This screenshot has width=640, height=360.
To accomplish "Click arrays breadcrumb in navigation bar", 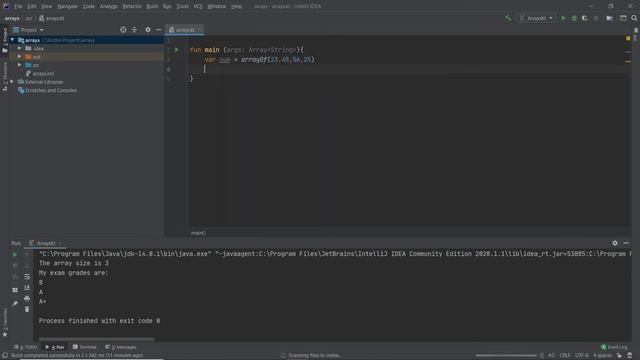I will tap(12, 18).
